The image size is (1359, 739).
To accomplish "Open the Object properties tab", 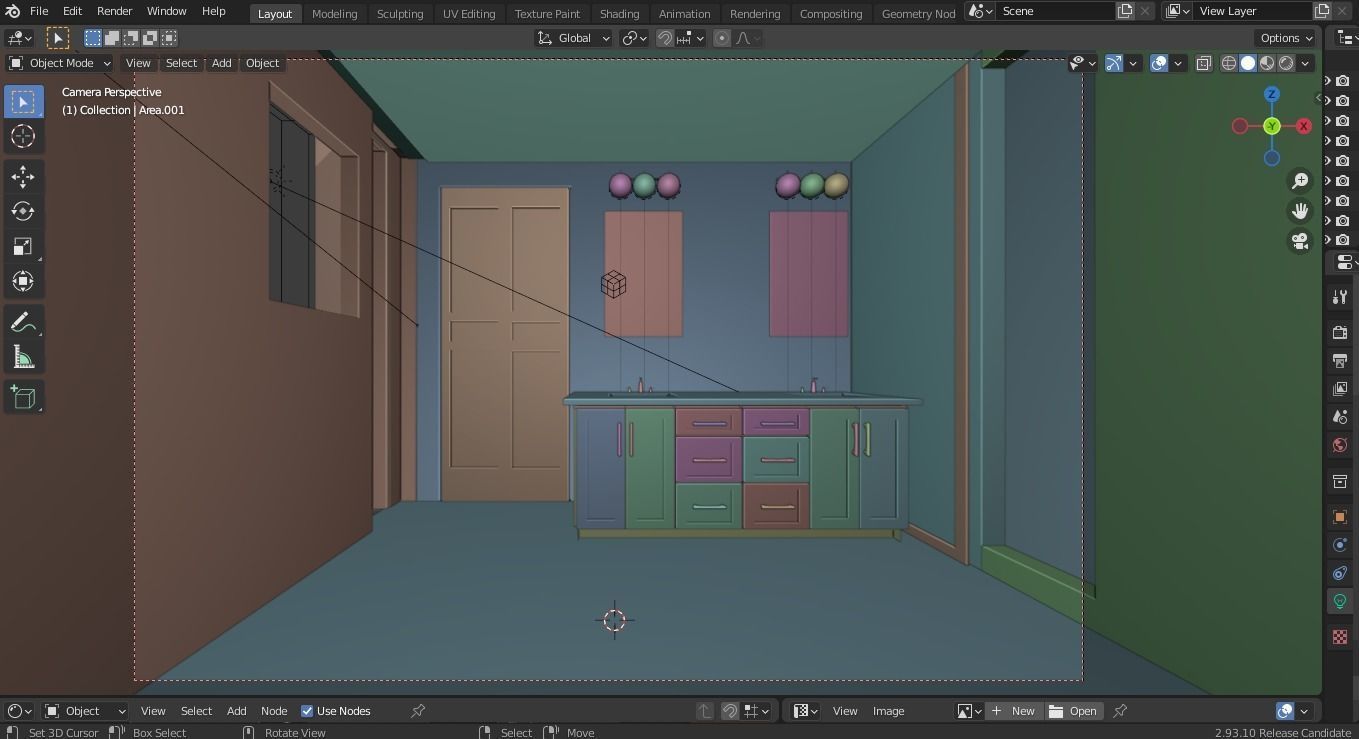I will (1341, 517).
